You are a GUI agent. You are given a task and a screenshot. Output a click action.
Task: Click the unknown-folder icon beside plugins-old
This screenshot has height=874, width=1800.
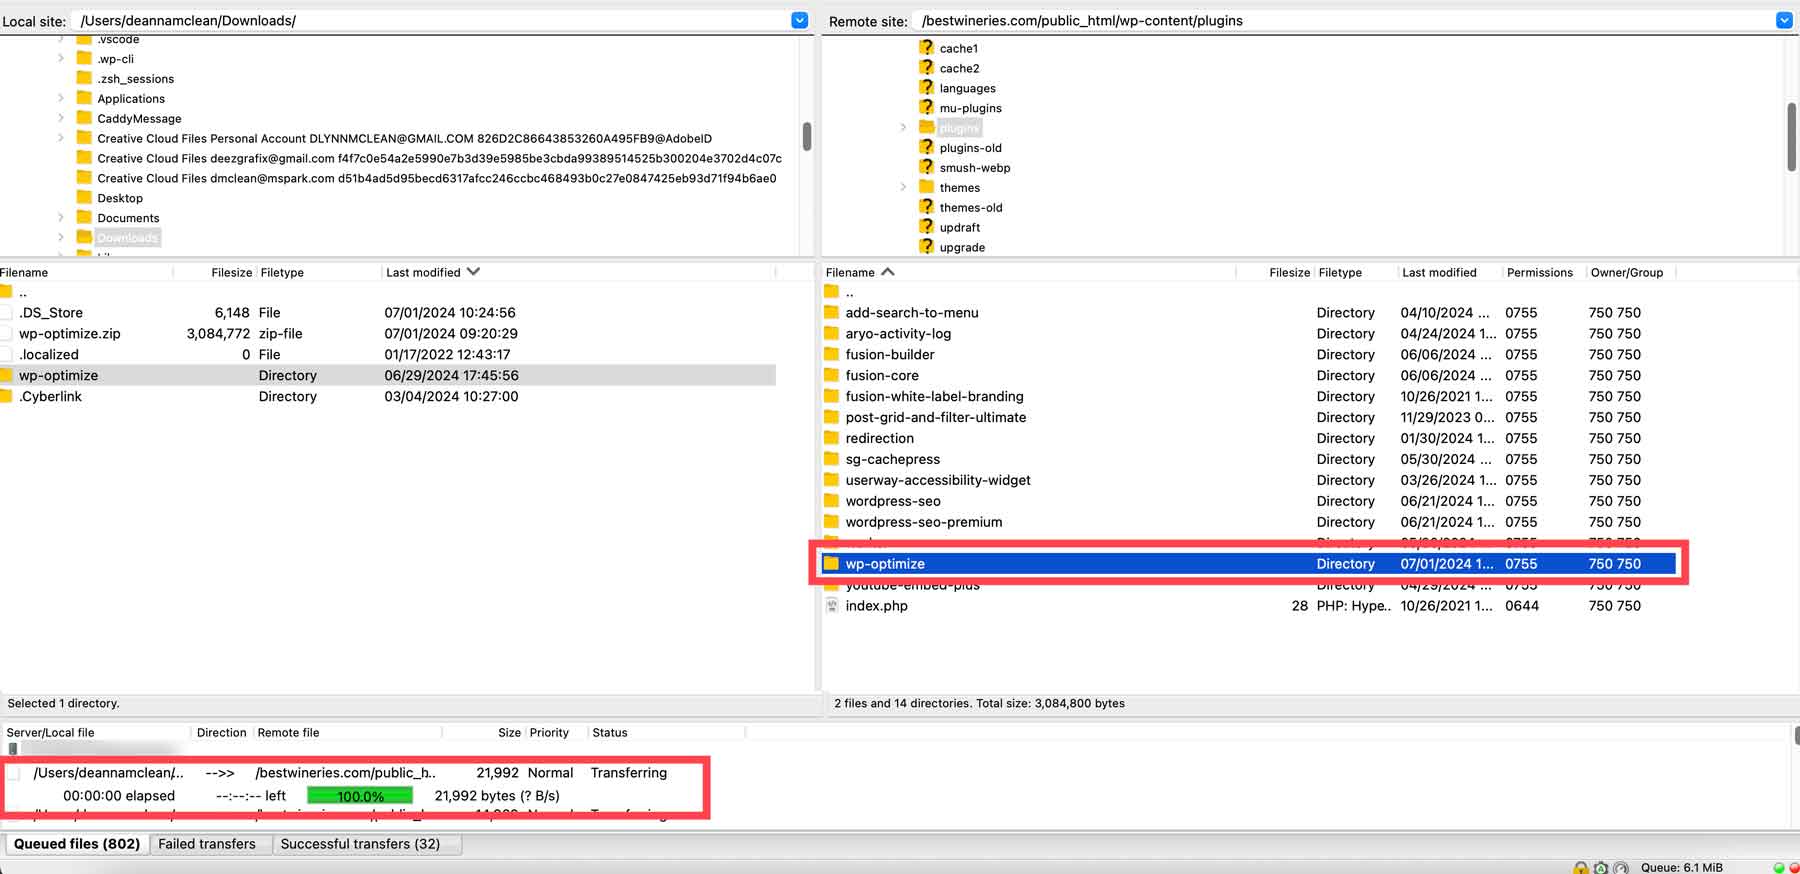[926, 147]
